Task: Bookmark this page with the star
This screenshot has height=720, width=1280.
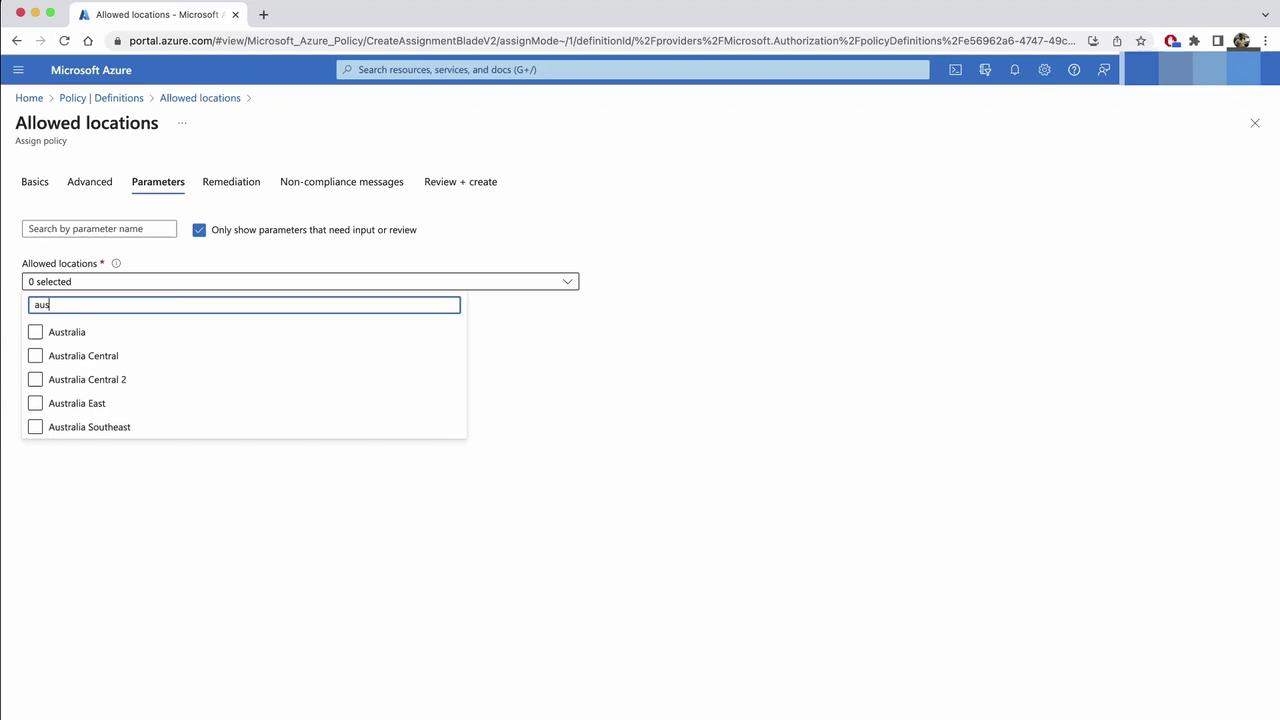Action: click(x=1141, y=41)
